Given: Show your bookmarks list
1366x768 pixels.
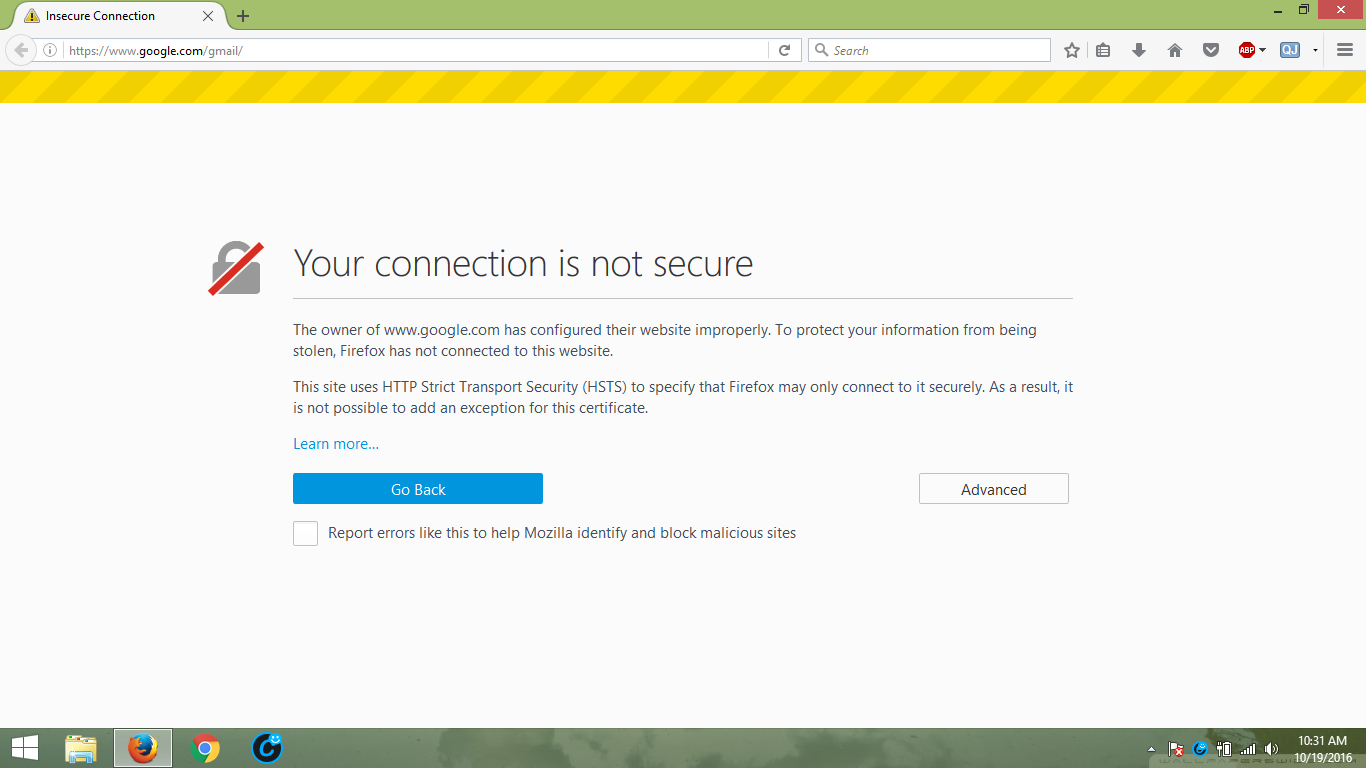Looking at the screenshot, I should click(1103, 50).
